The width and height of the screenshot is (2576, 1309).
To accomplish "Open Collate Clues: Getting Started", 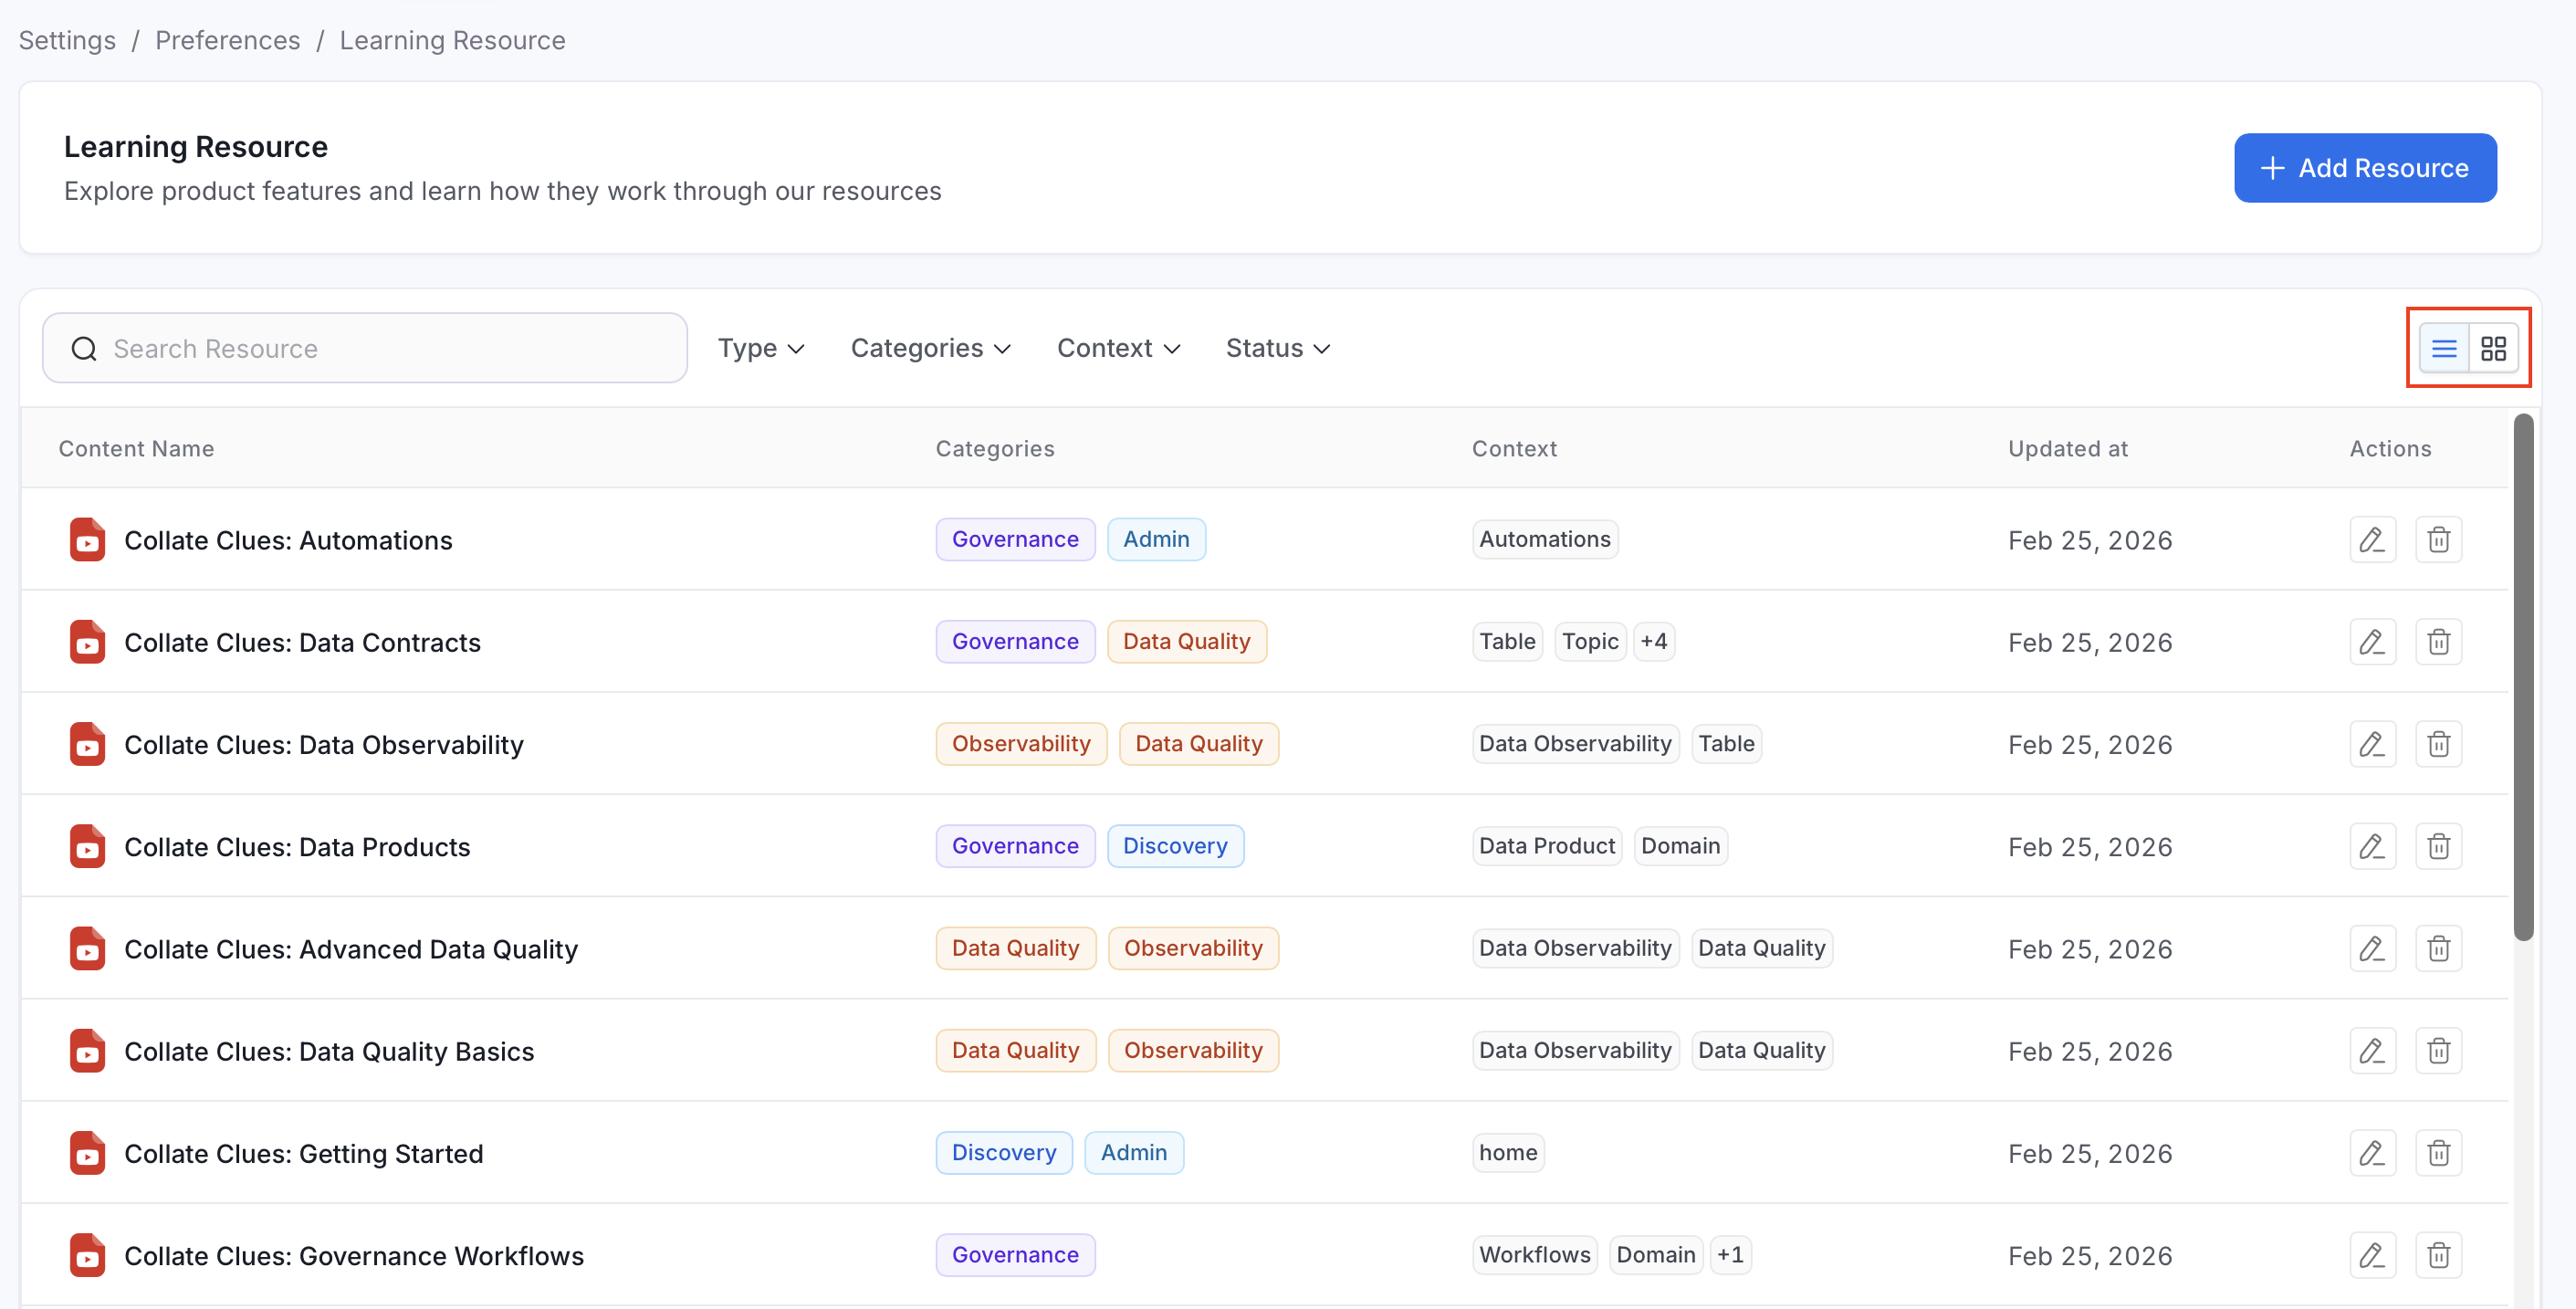I will (x=304, y=1153).
